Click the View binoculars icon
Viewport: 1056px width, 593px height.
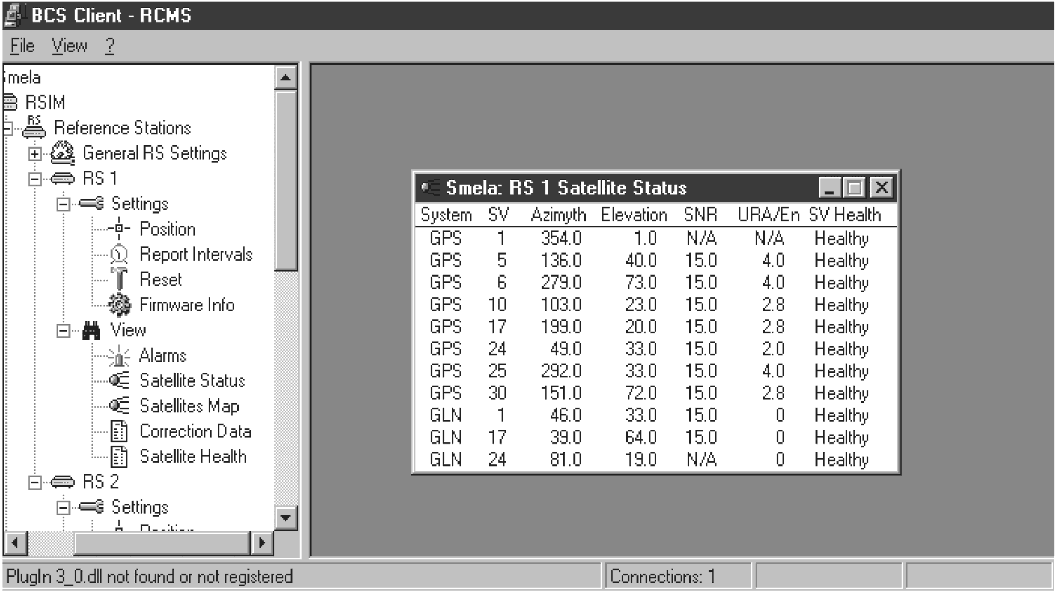(x=91, y=330)
